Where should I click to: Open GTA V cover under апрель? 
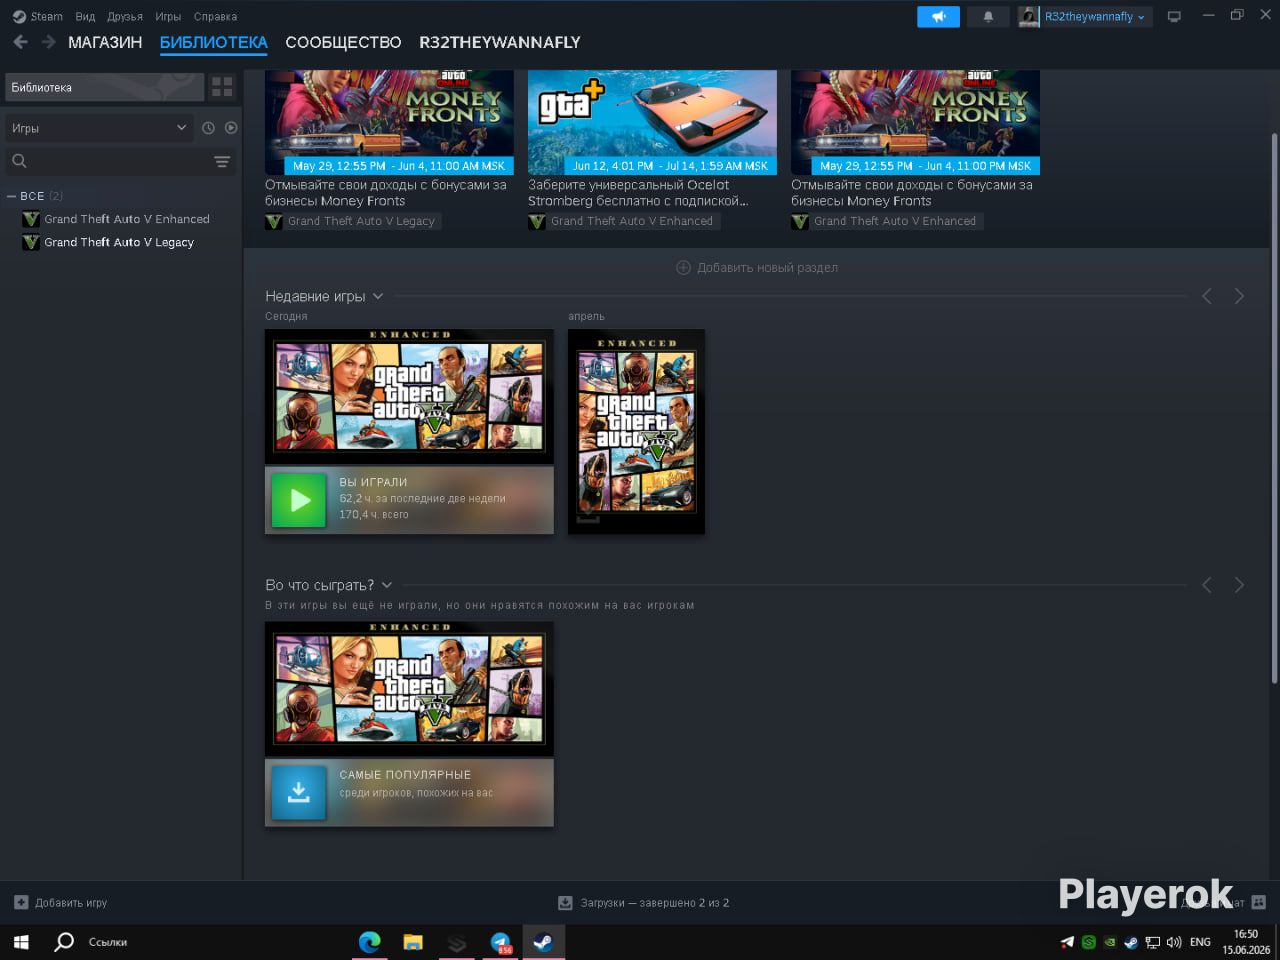coord(636,431)
